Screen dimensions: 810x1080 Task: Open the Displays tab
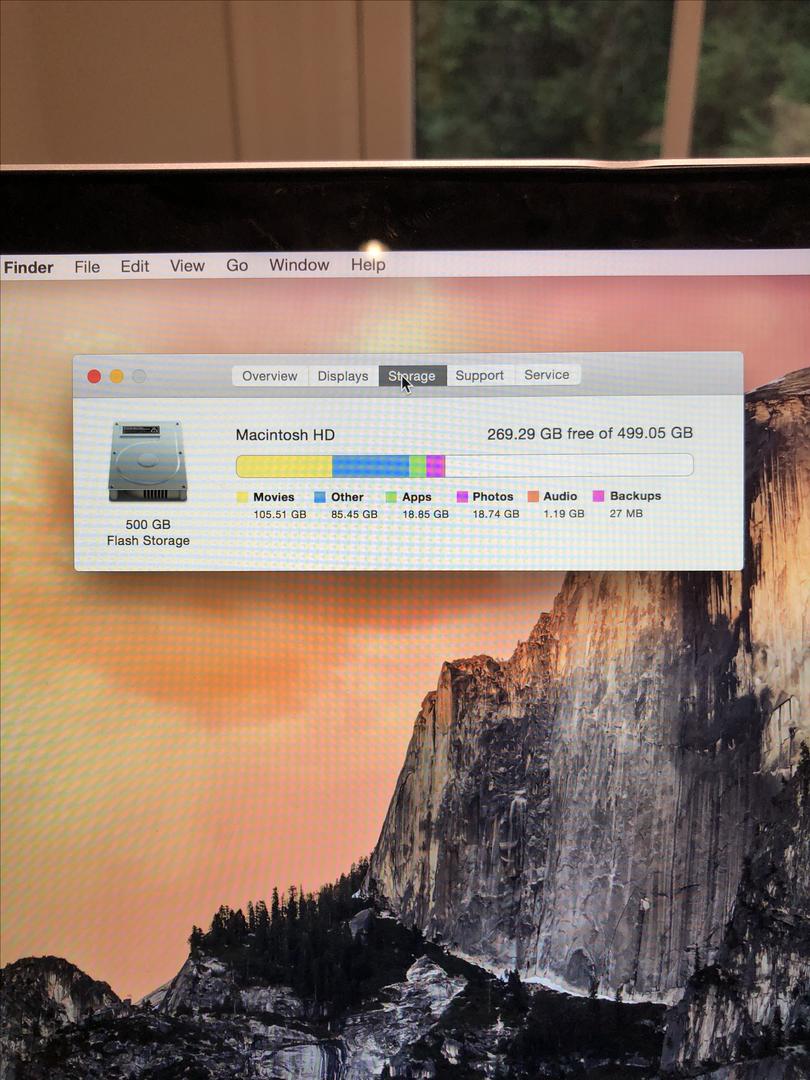(x=343, y=376)
